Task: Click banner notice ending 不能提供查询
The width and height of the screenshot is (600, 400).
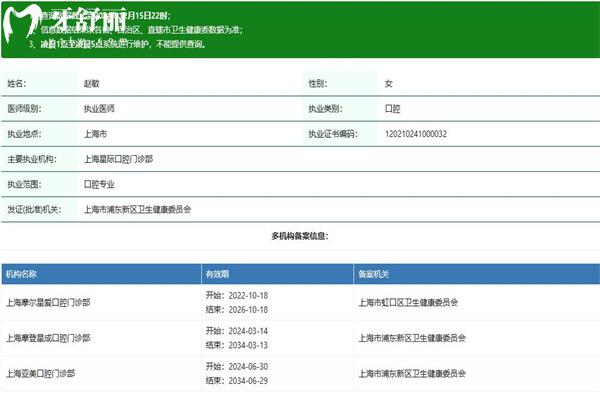Action: (117, 44)
